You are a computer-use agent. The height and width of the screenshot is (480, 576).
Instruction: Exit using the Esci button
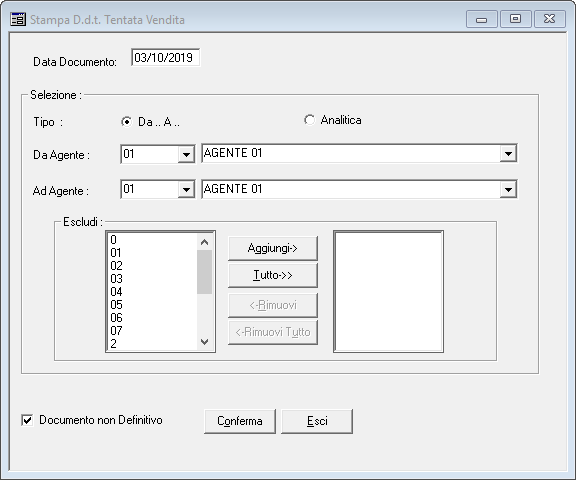[317, 421]
